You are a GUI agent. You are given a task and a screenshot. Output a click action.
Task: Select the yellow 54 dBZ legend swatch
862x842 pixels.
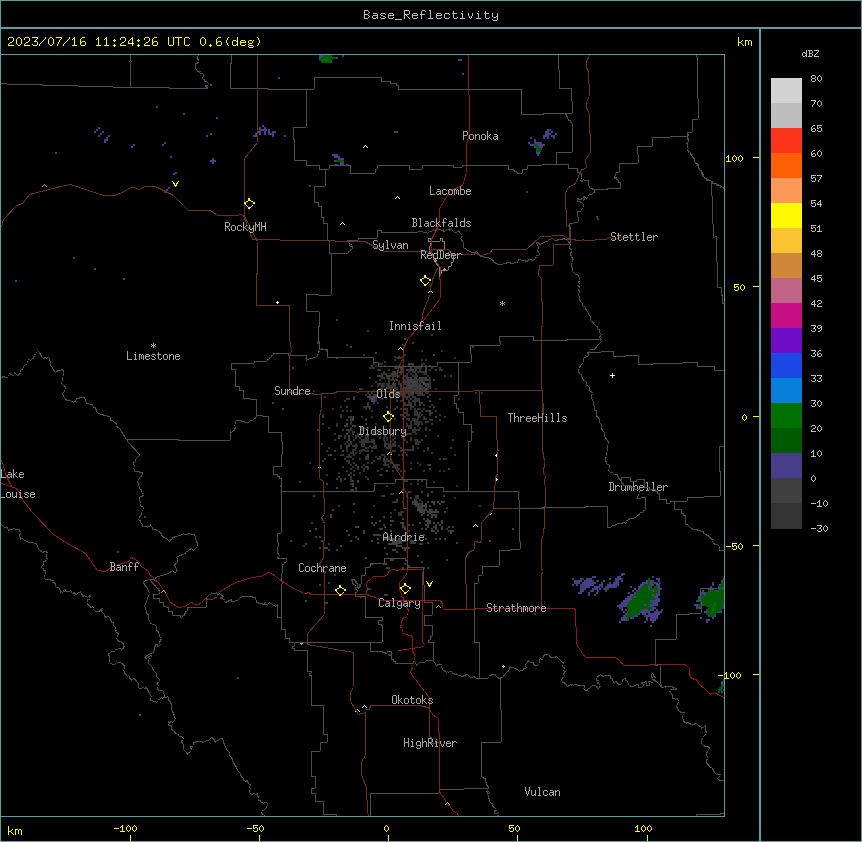coord(786,215)
